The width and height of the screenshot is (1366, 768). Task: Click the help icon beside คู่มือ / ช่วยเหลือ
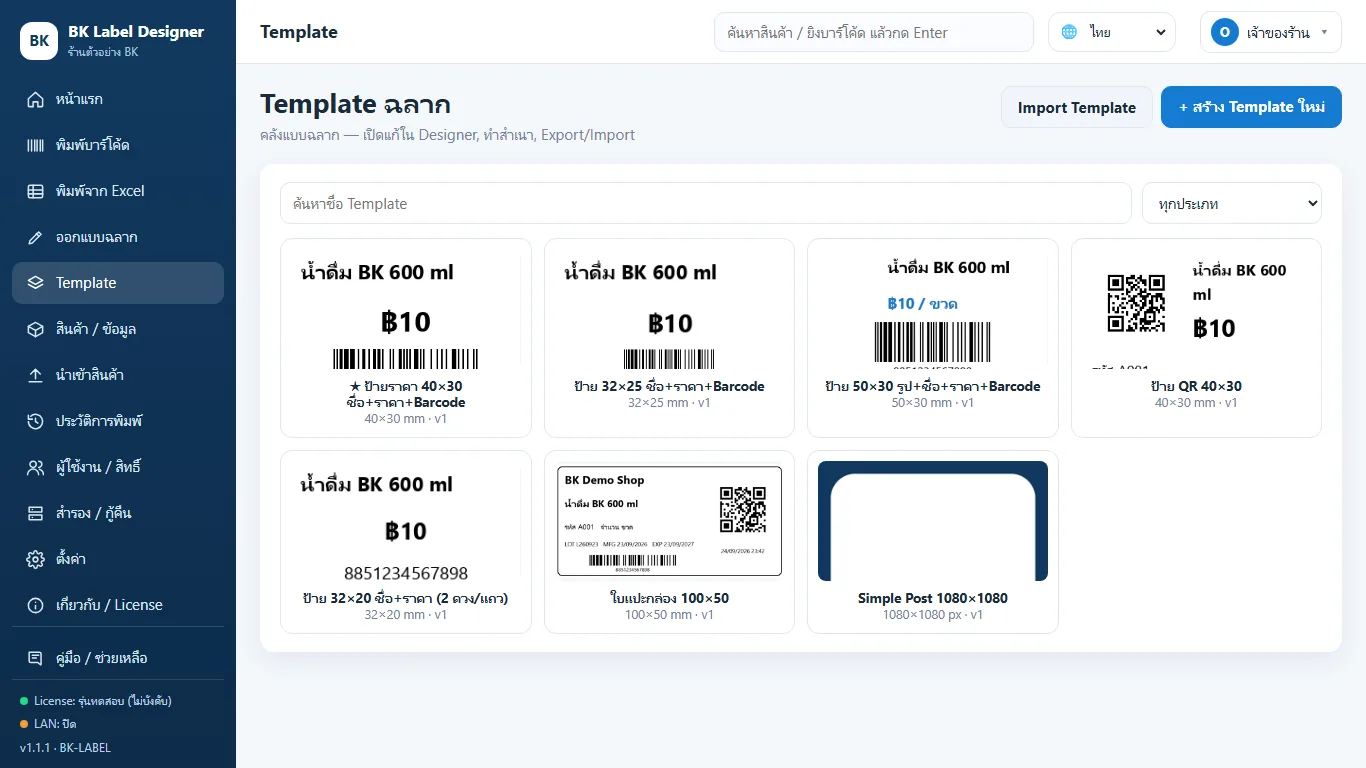point(36,658)
